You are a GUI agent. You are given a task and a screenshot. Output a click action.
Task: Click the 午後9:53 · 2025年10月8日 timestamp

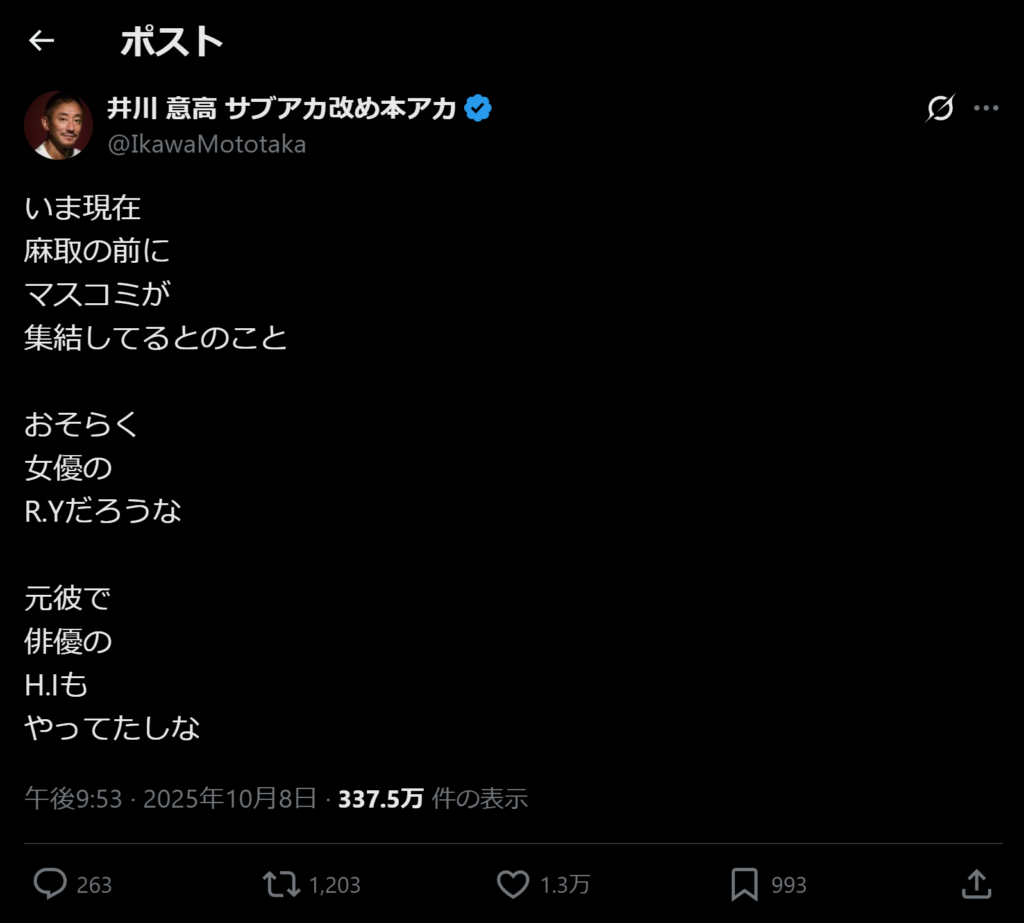click(170, 798)
